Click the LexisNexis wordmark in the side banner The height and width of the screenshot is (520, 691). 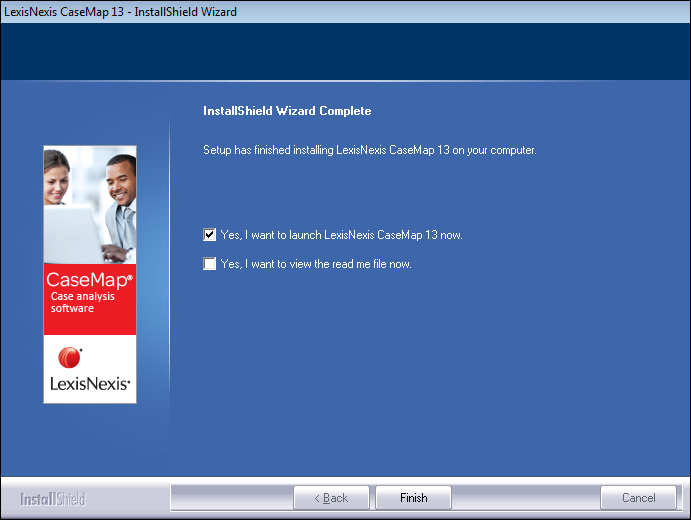(x=90, y=383)
